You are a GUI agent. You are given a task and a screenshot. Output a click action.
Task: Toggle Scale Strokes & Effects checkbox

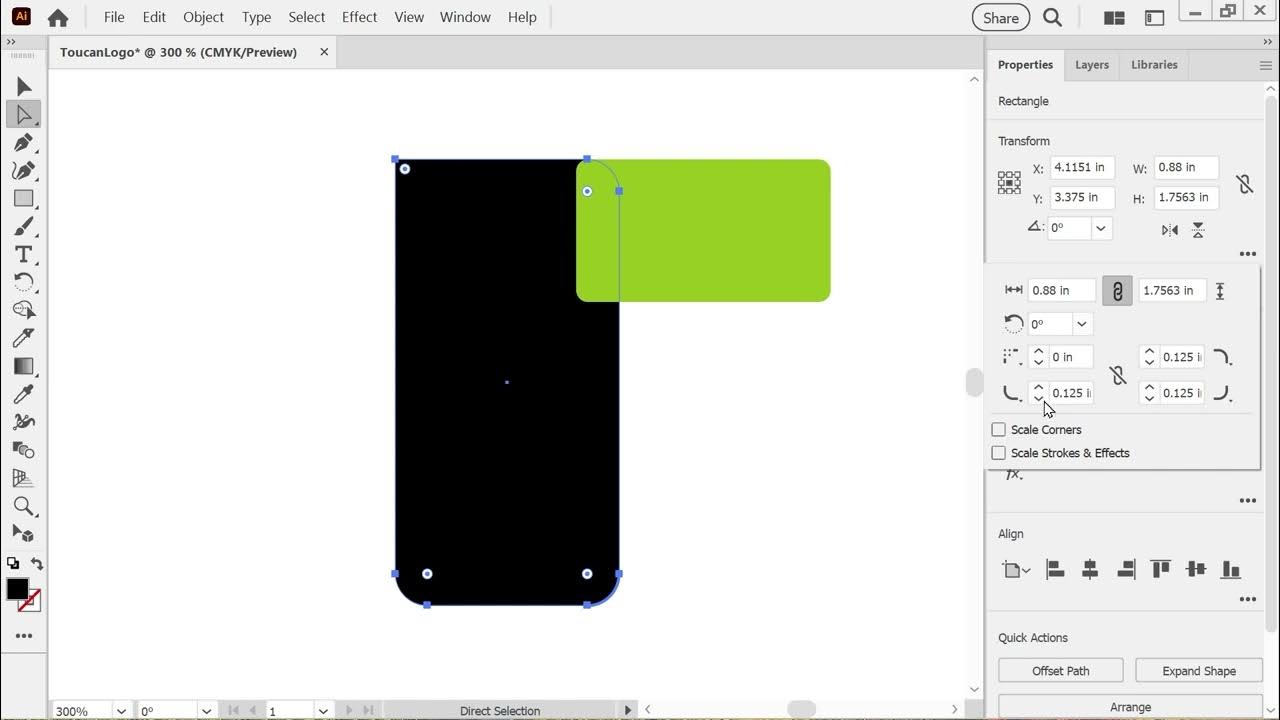click(998, 453)
